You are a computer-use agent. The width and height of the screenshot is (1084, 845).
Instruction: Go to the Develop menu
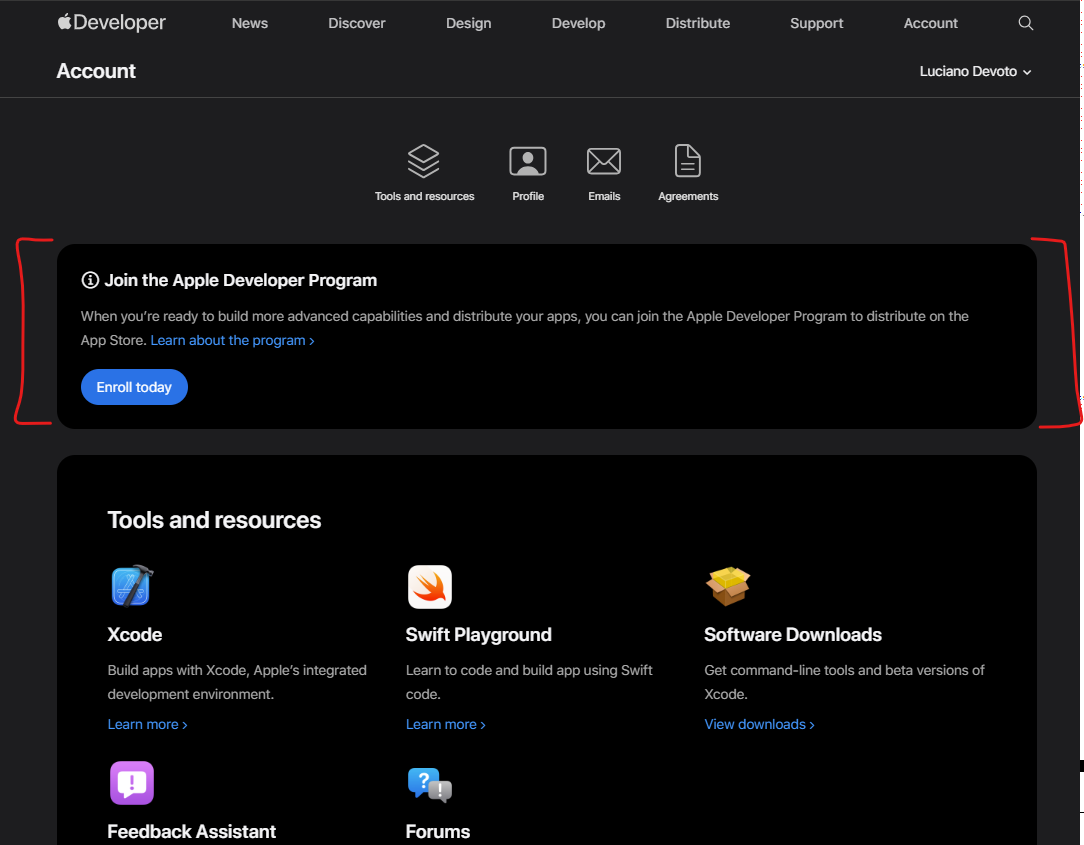578,23
